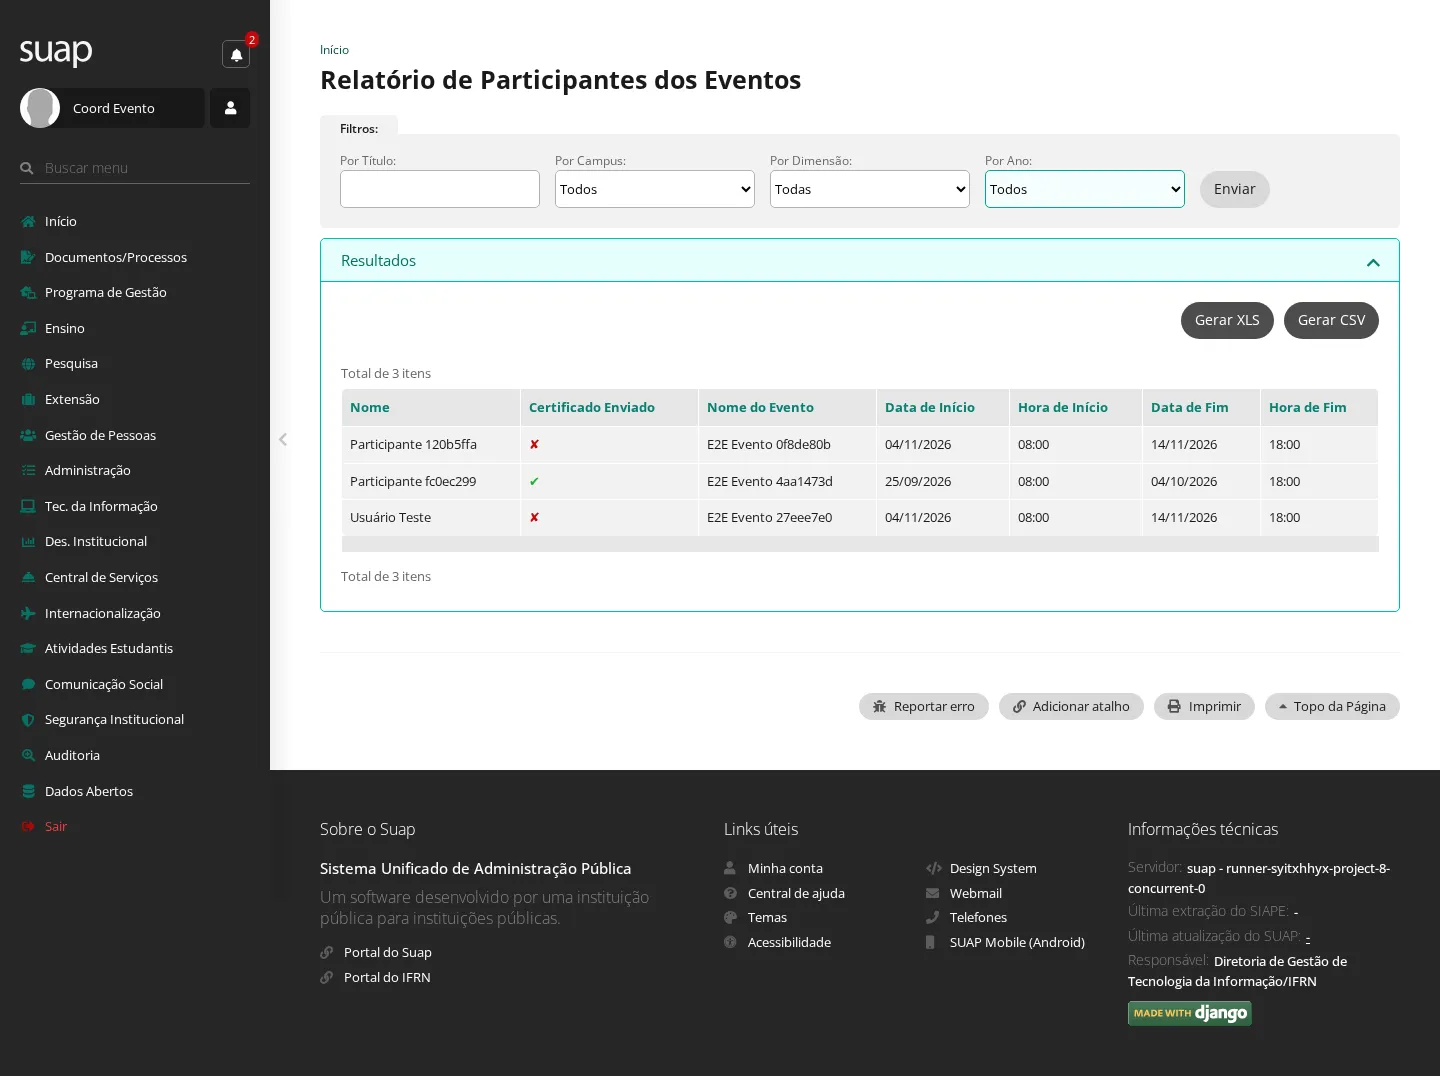Open the Design System footer link
1440x1076 pixels.
pyautogui.click(x=993, y=868)
